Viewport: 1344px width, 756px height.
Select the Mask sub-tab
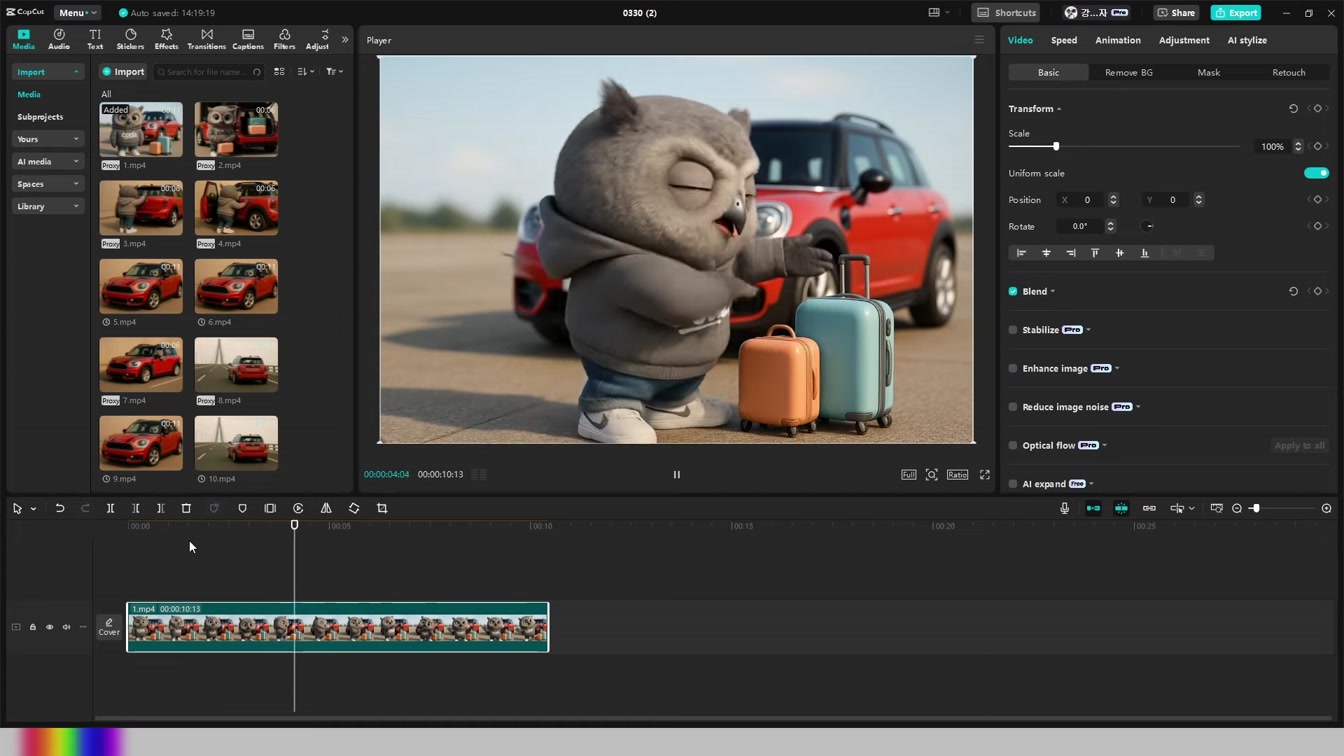(x=1209, y=72)
